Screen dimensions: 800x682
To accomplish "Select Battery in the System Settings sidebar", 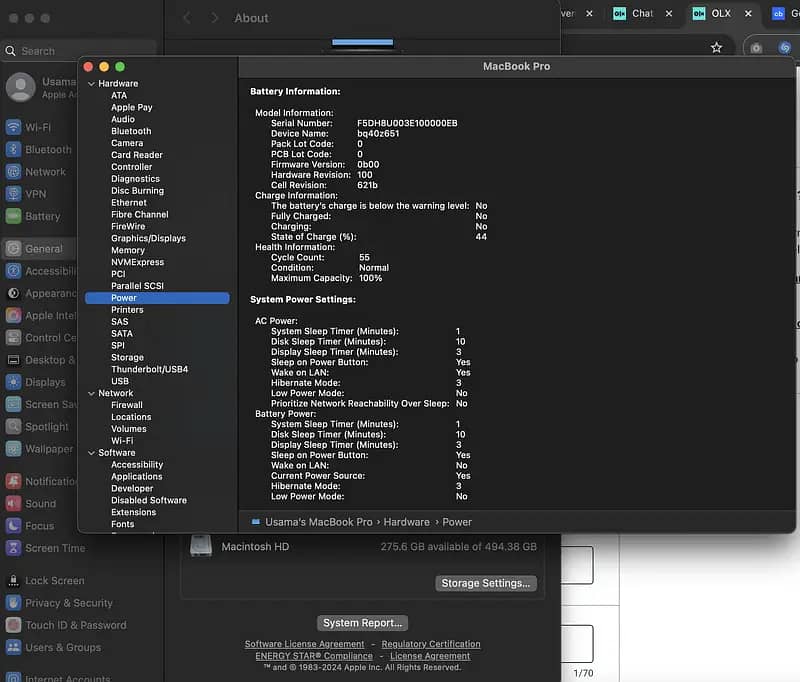I will point(42,216).
